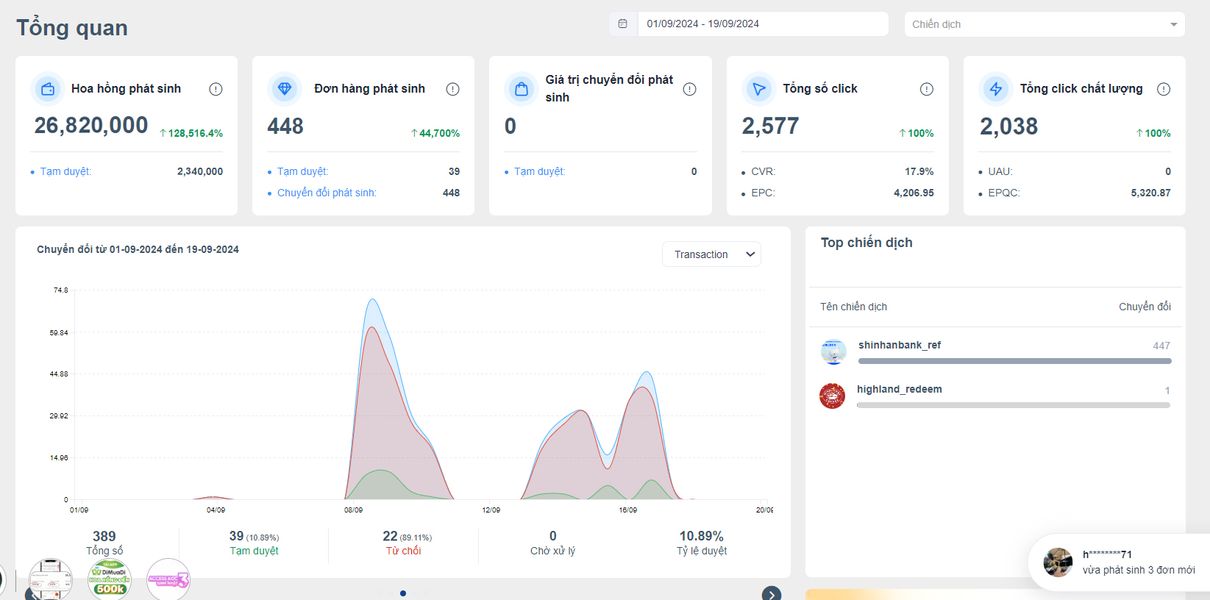Expand the Transaction chart type dropdown
This screenshot has width=1210, height=600.
point(711,254)
